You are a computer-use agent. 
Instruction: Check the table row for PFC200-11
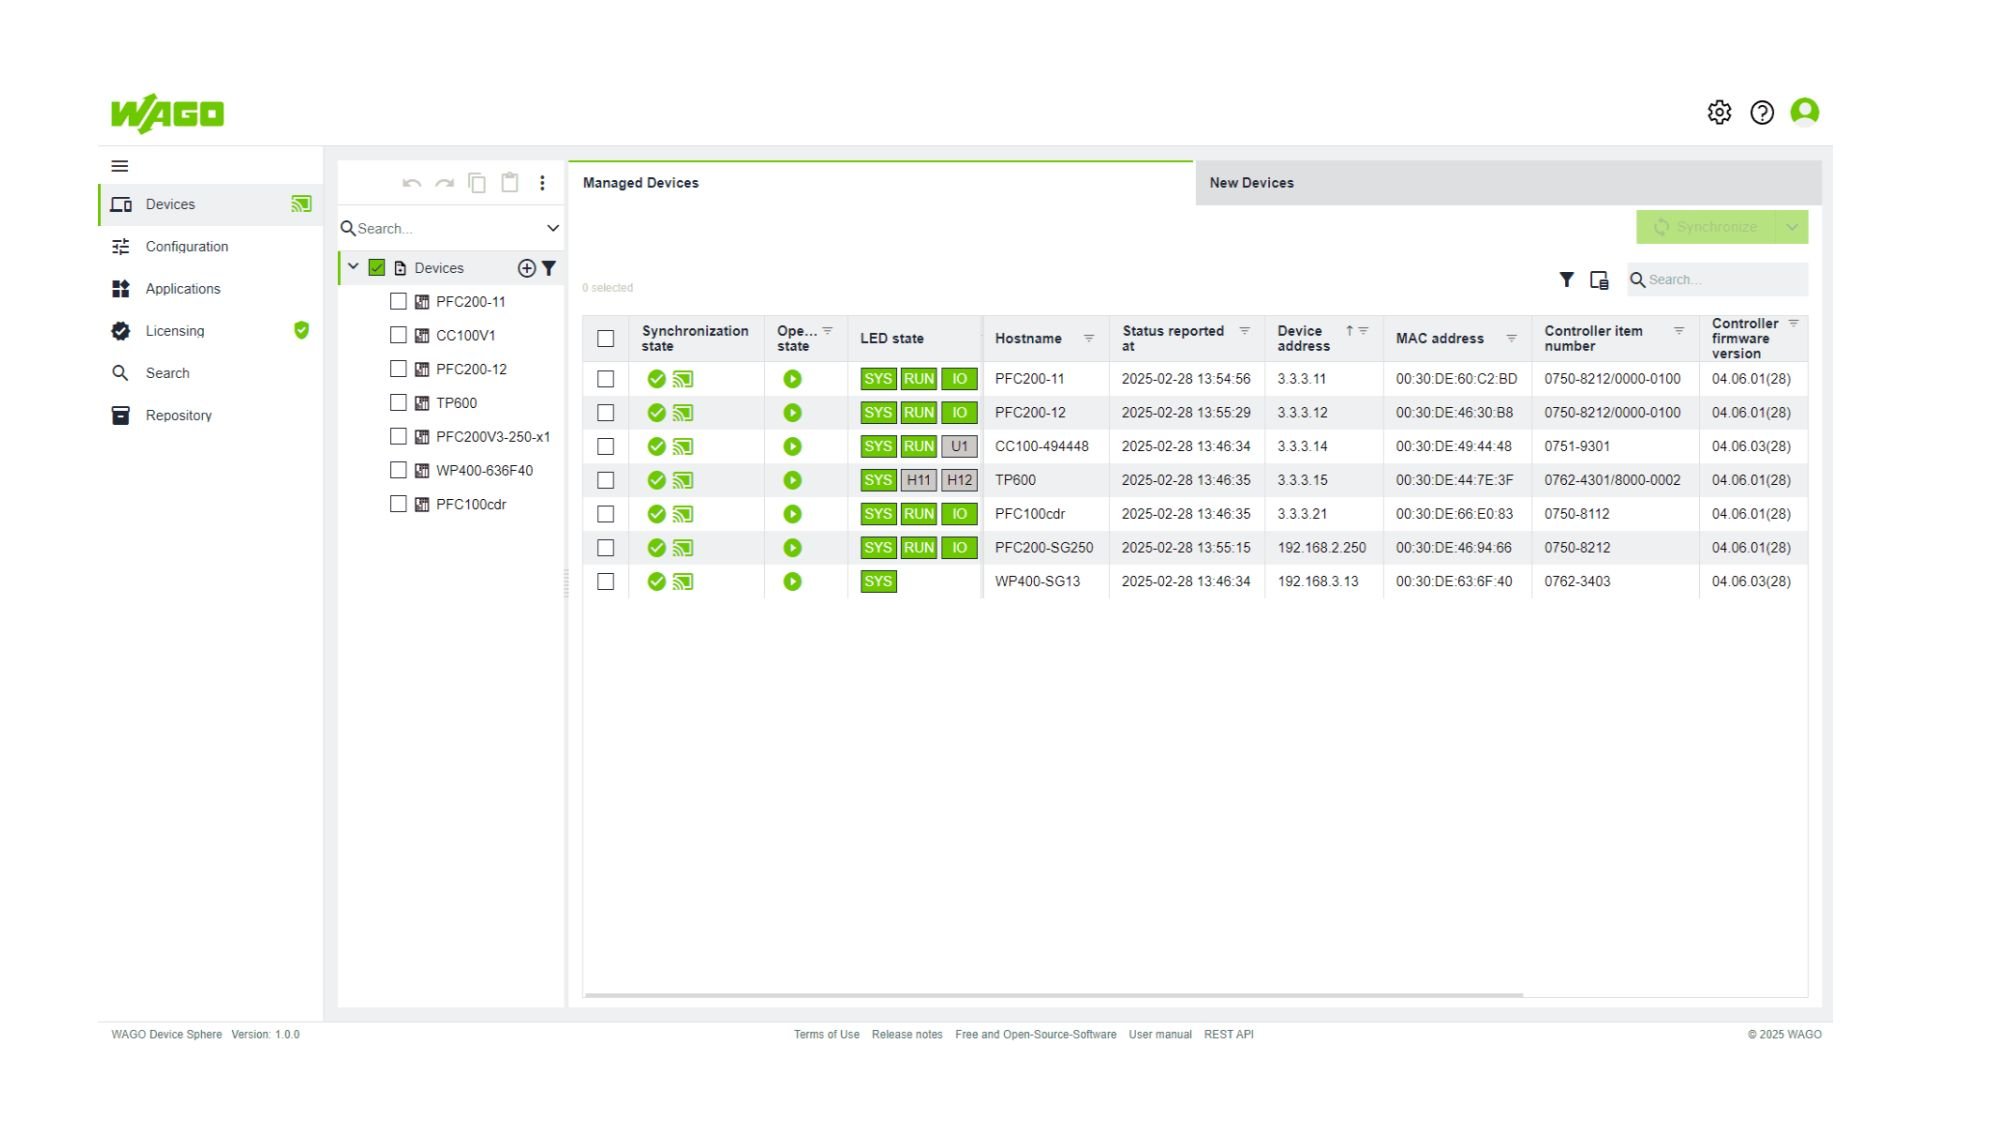pos(606,379)
